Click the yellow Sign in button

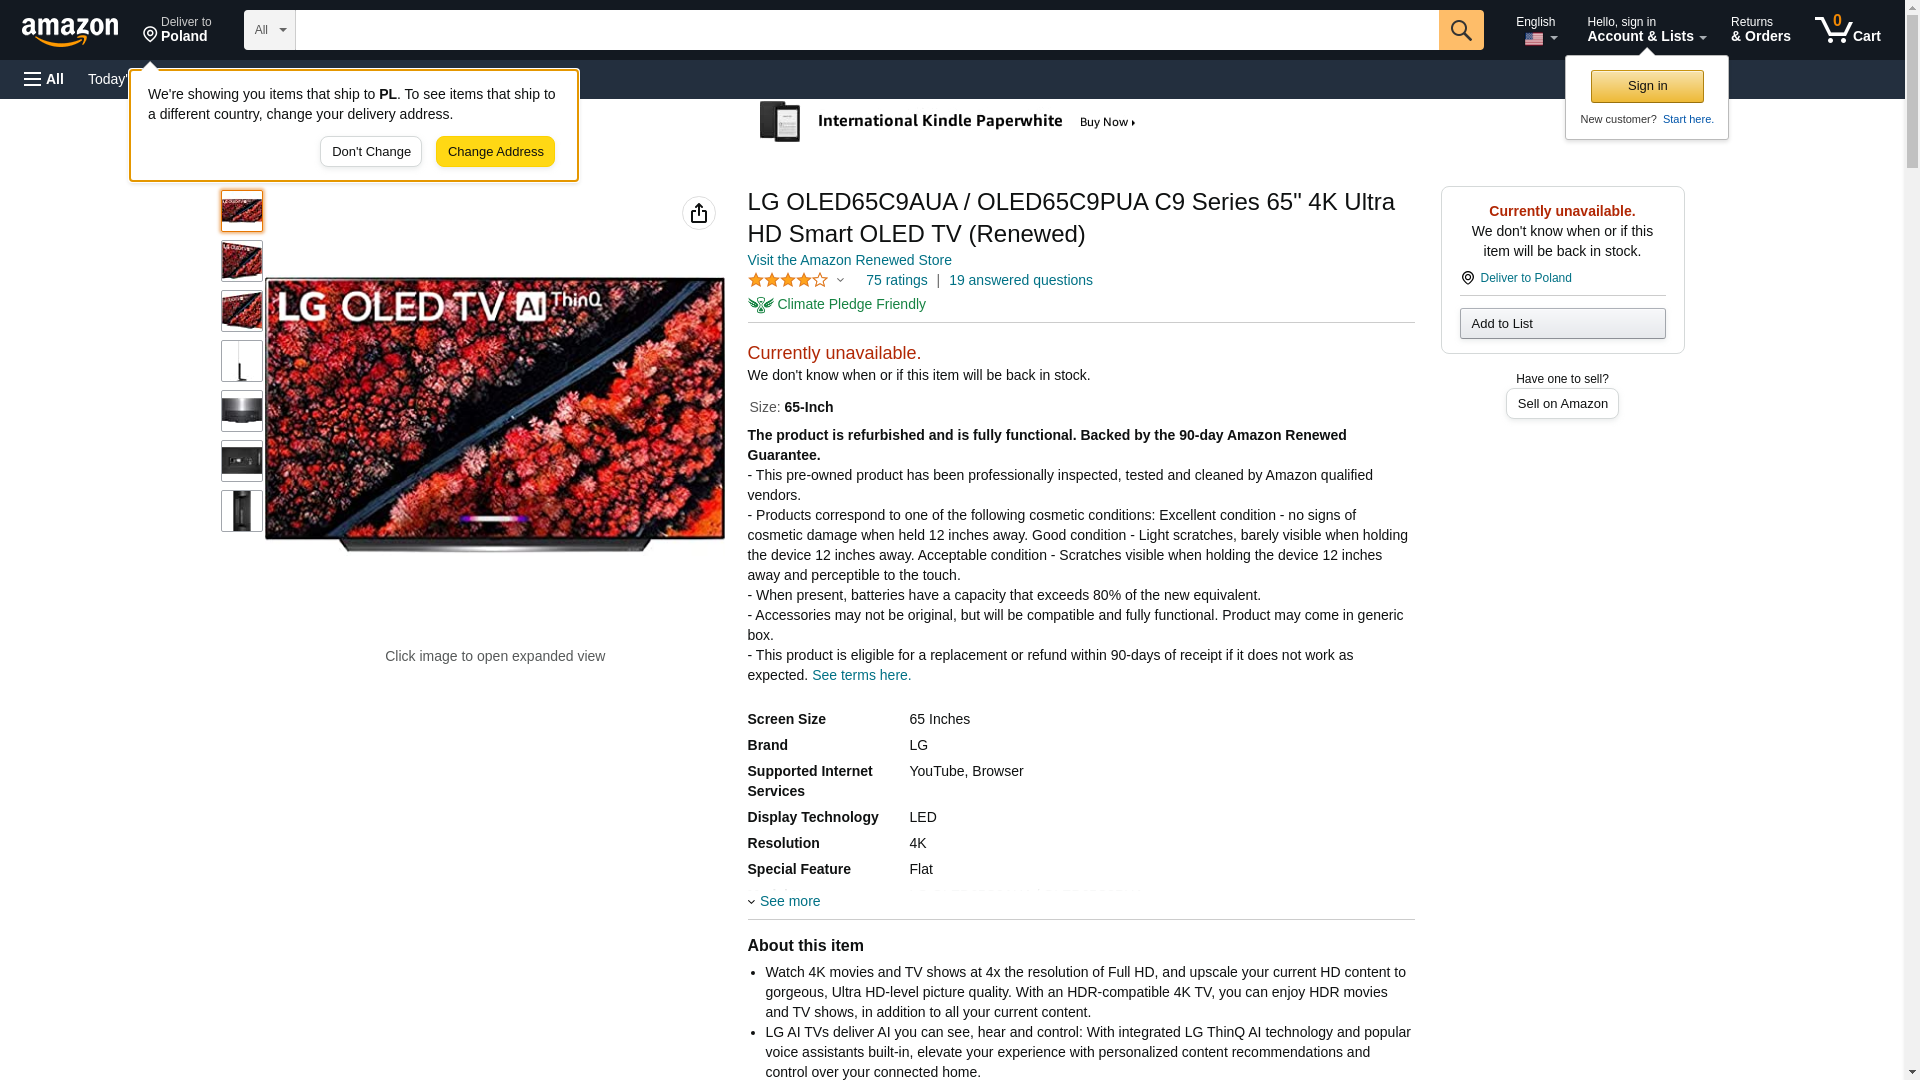(x=1646, y=86)
